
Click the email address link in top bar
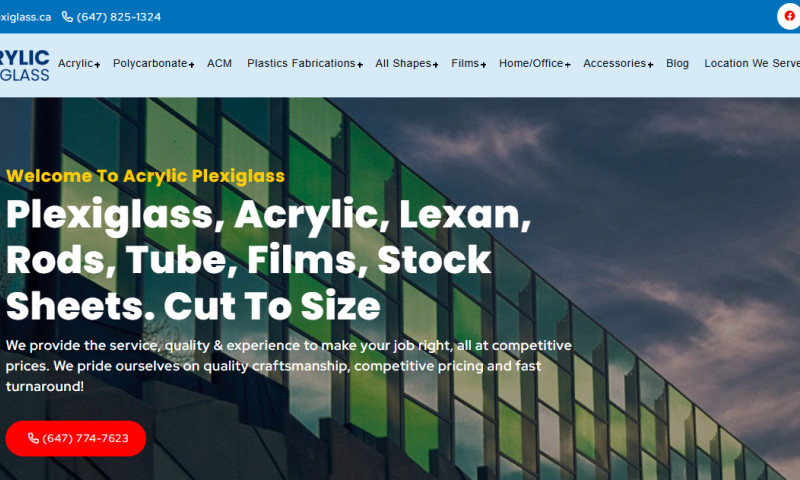coord(25,17)
